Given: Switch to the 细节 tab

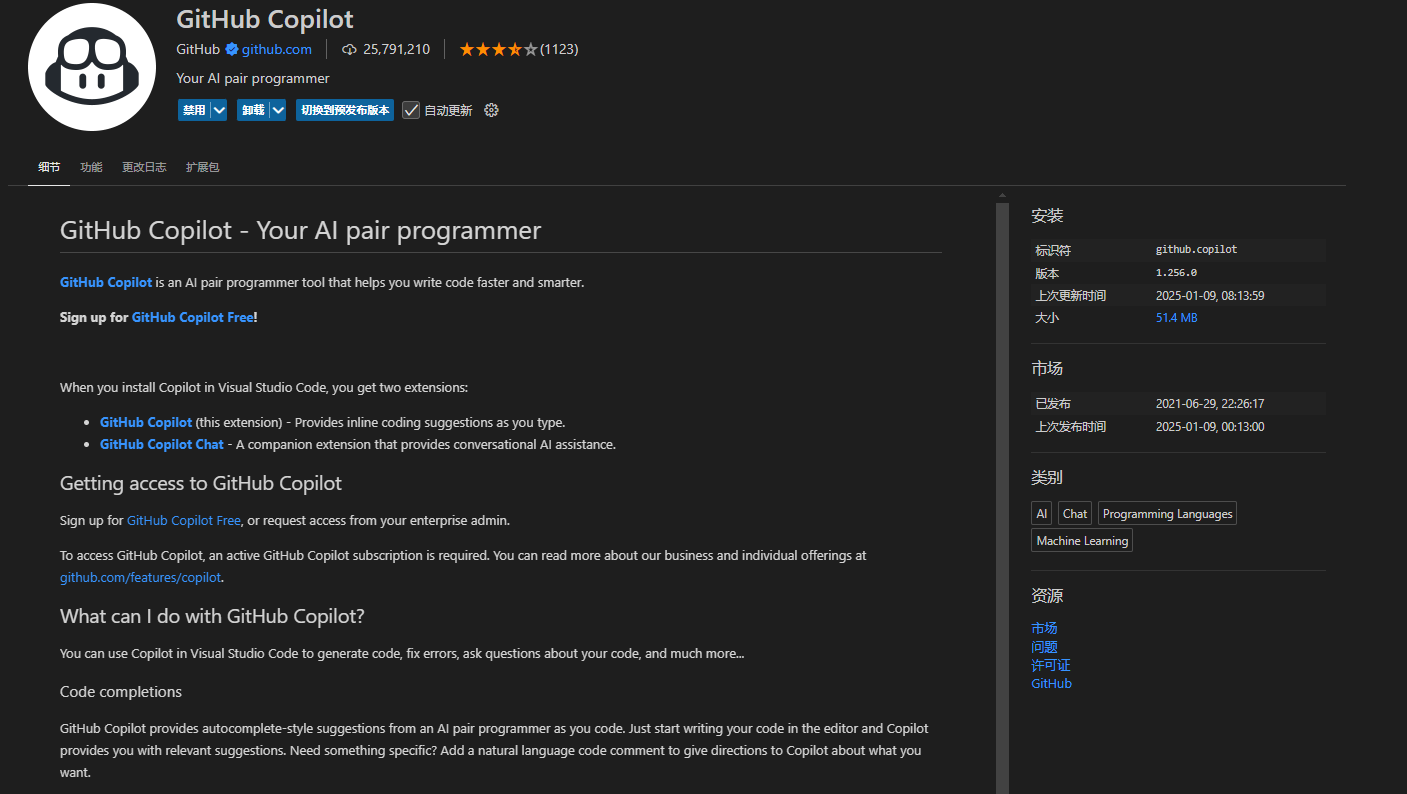Looking at the screenshot, I should tap(49, 167).
